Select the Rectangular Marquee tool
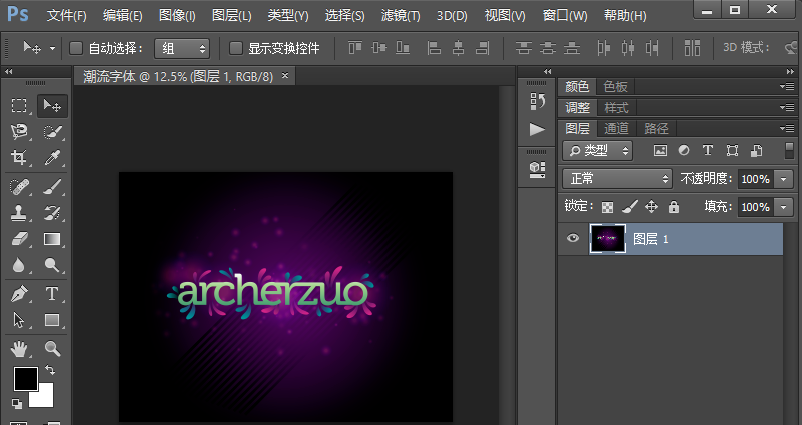Screen dimensions: 802x425 [x=19, y=106]
